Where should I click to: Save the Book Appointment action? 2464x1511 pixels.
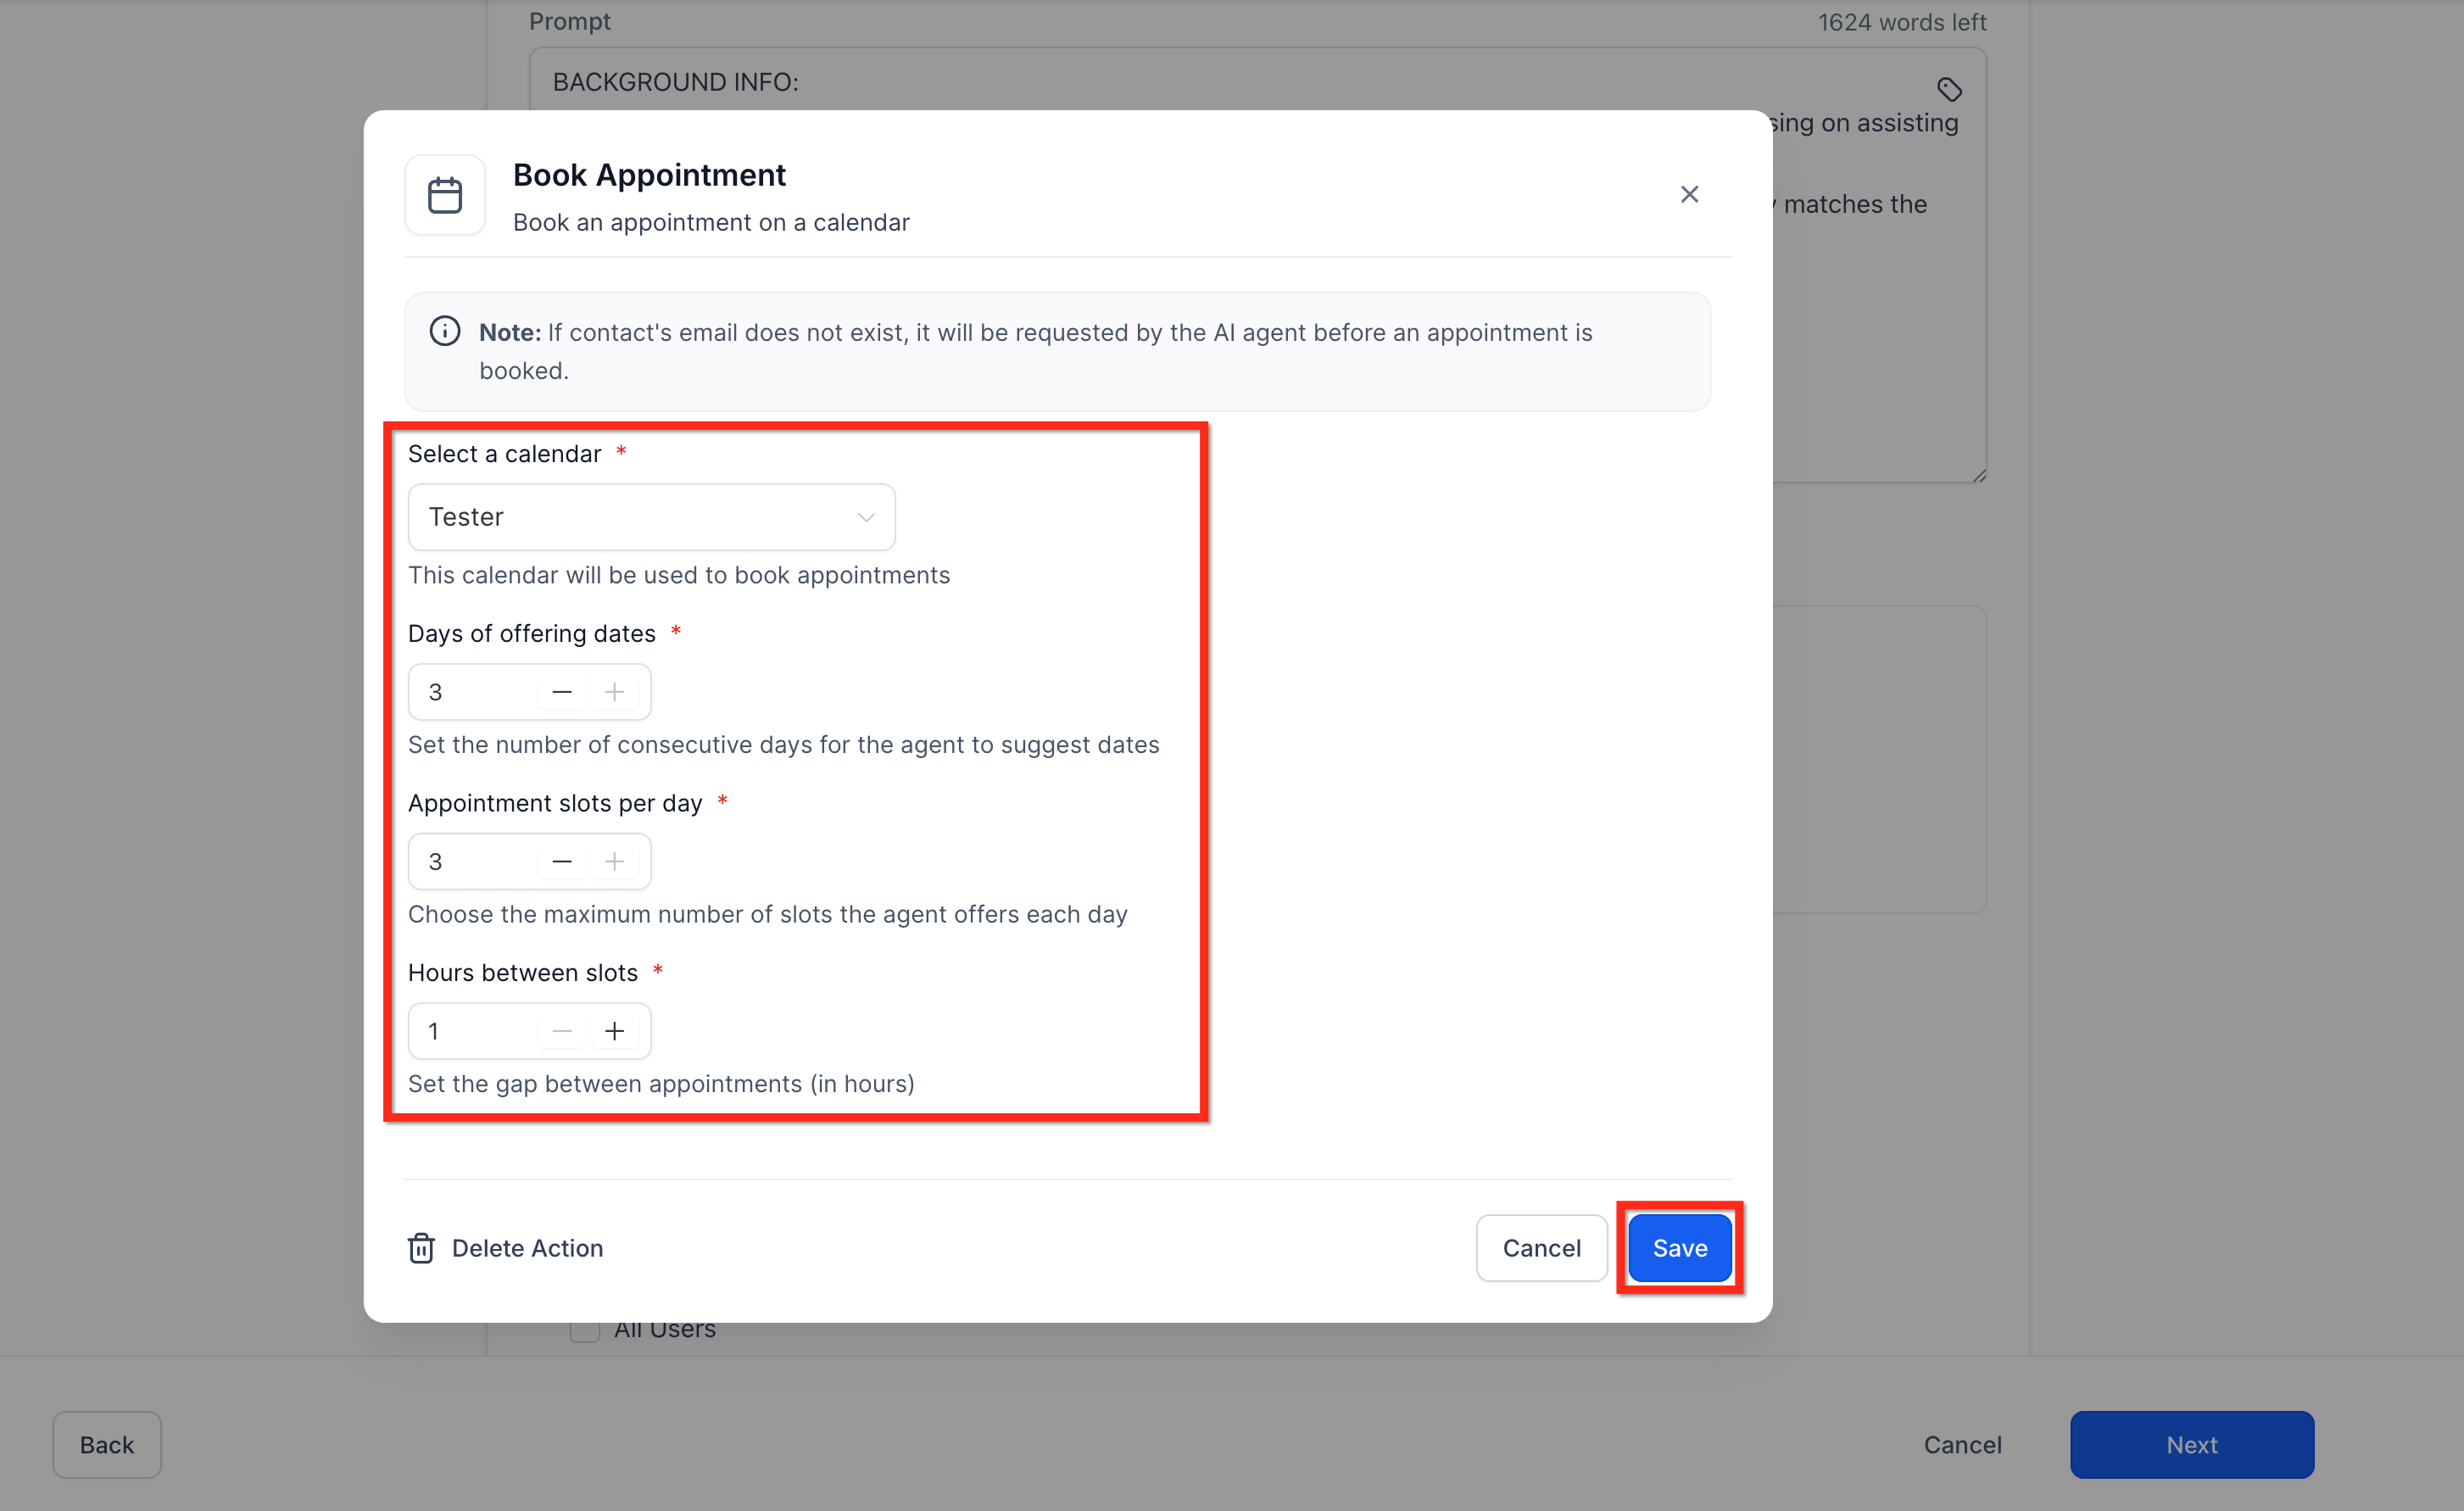click(x=1679, y=1248)
